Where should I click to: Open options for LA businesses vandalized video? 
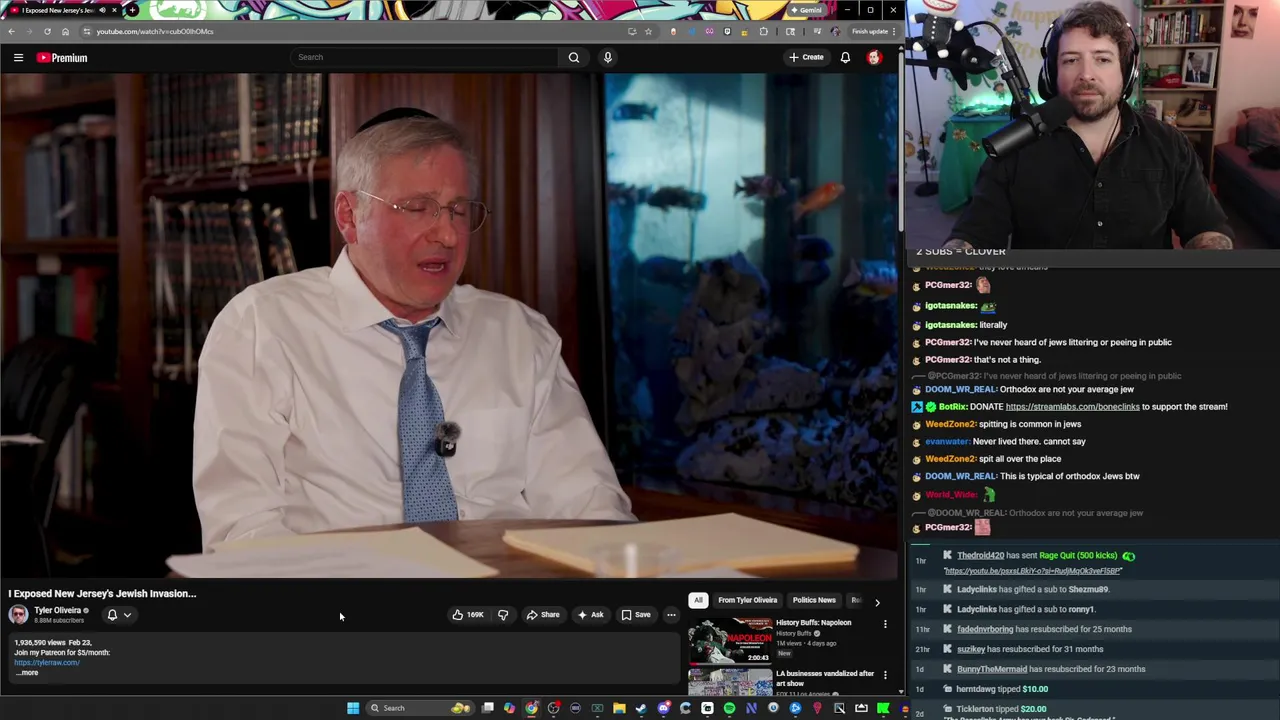pos(885,675)
